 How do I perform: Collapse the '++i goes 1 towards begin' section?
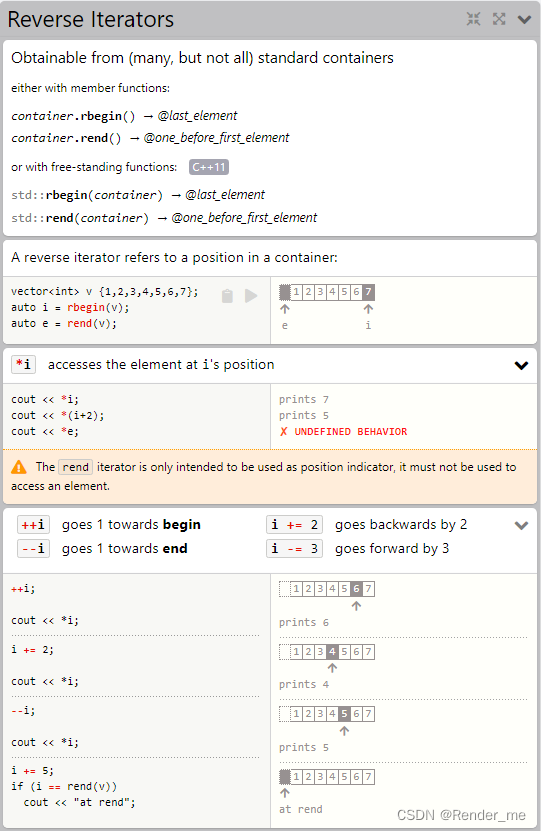pyautogui.click(x=521, y=525)
